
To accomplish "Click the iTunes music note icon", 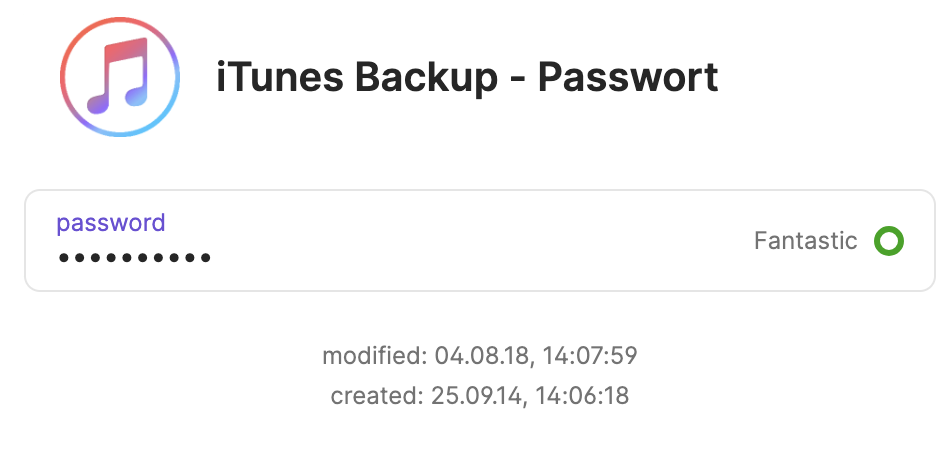I will [119, 76].
